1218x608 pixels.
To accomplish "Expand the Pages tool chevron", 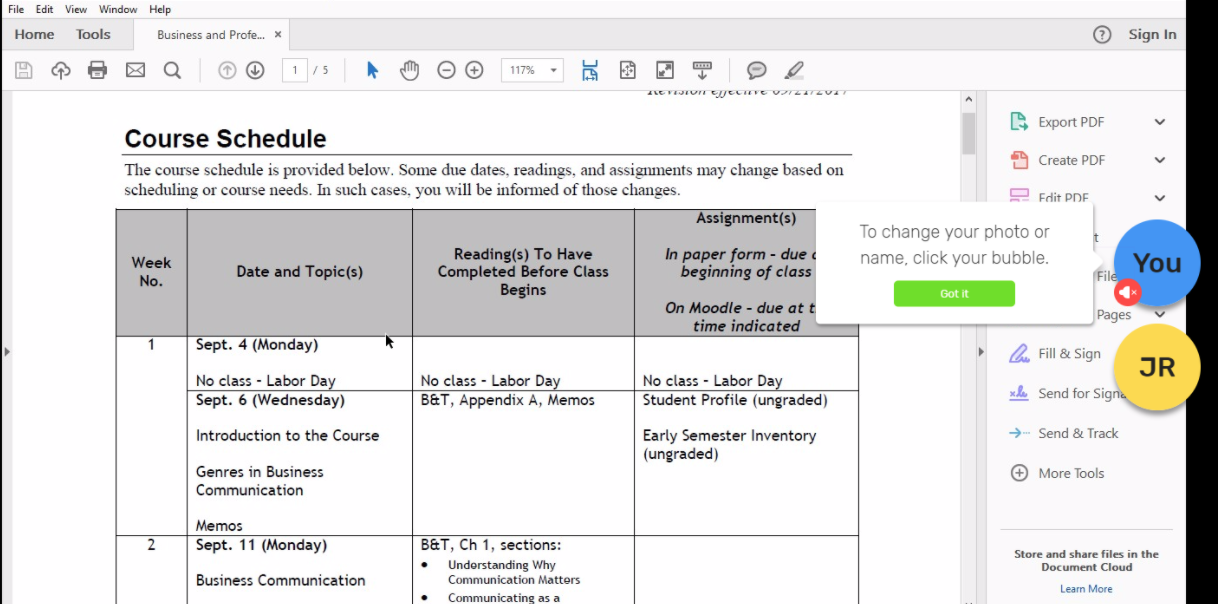I will point(1160,314).
